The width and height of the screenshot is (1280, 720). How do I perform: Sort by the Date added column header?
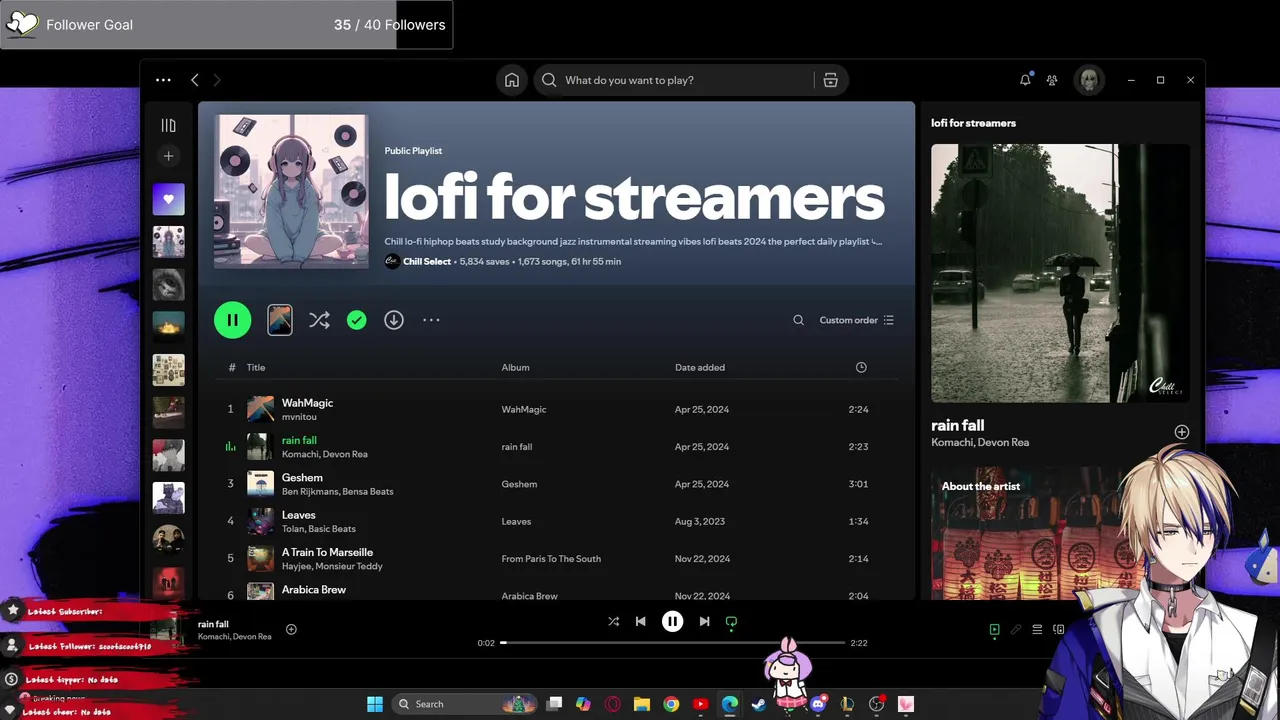(x=700, y=367)
